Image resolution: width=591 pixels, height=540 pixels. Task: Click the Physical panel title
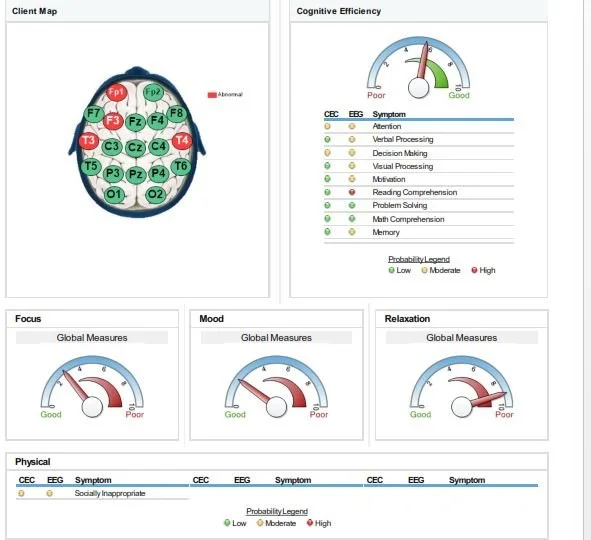32,462
